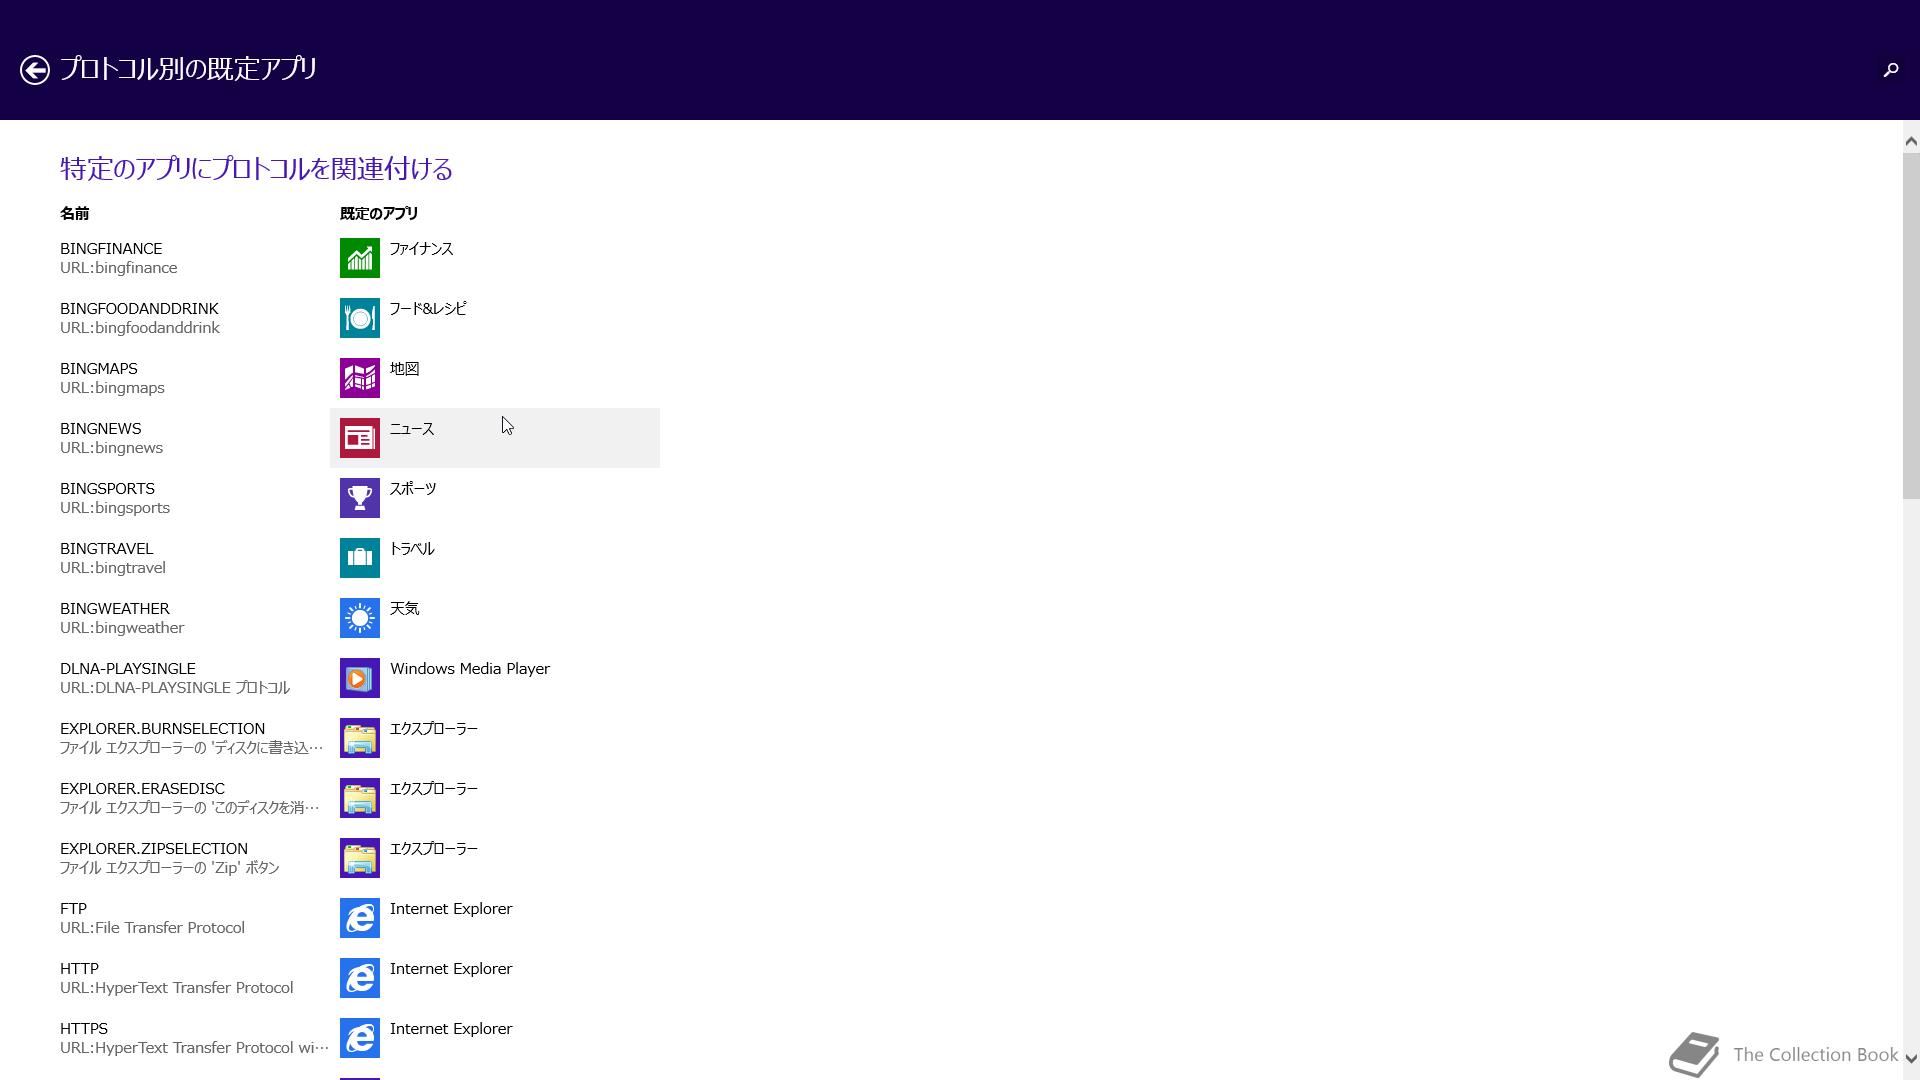
Task: Select the EXPLORER.ERASEDISC protocol name
Action: point(142,789)
